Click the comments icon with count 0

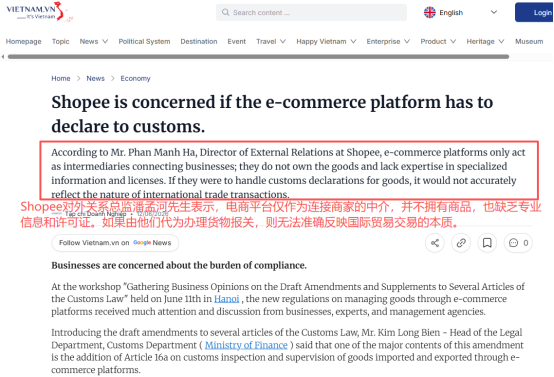518,243
